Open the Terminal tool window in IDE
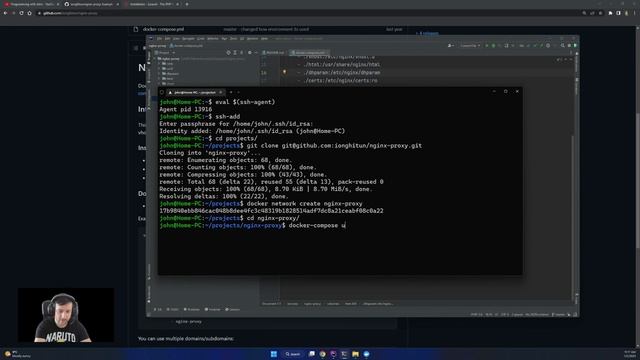The width and height of the screenshot is (640, 360). [x=212, y=310]
